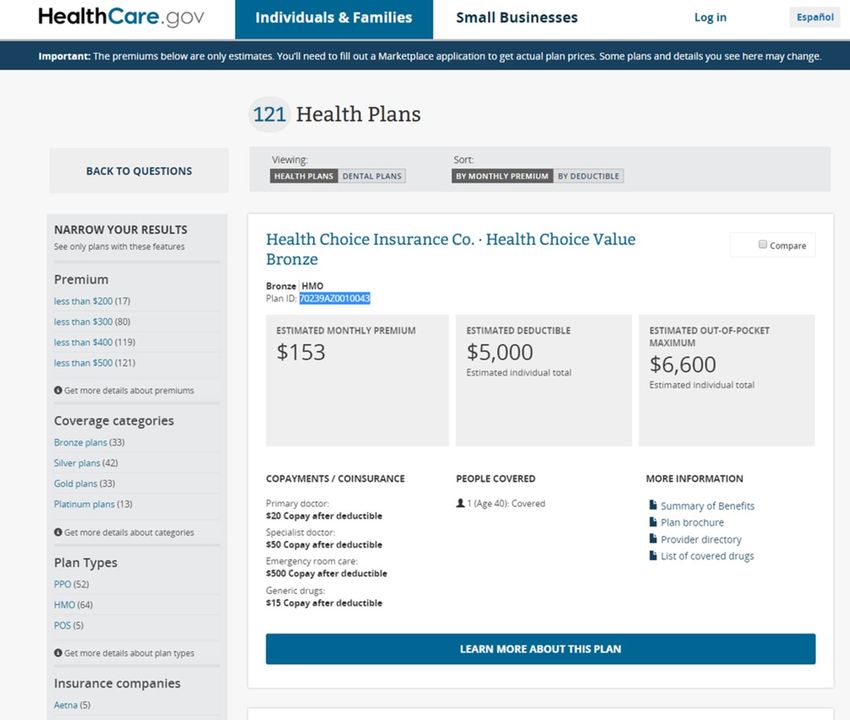Click the person icon under People Covered

460,503
